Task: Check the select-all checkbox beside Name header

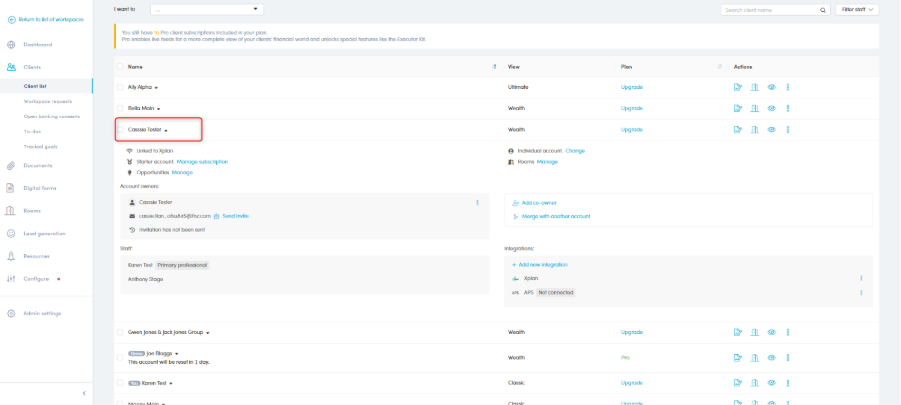Action: (120, 67)
